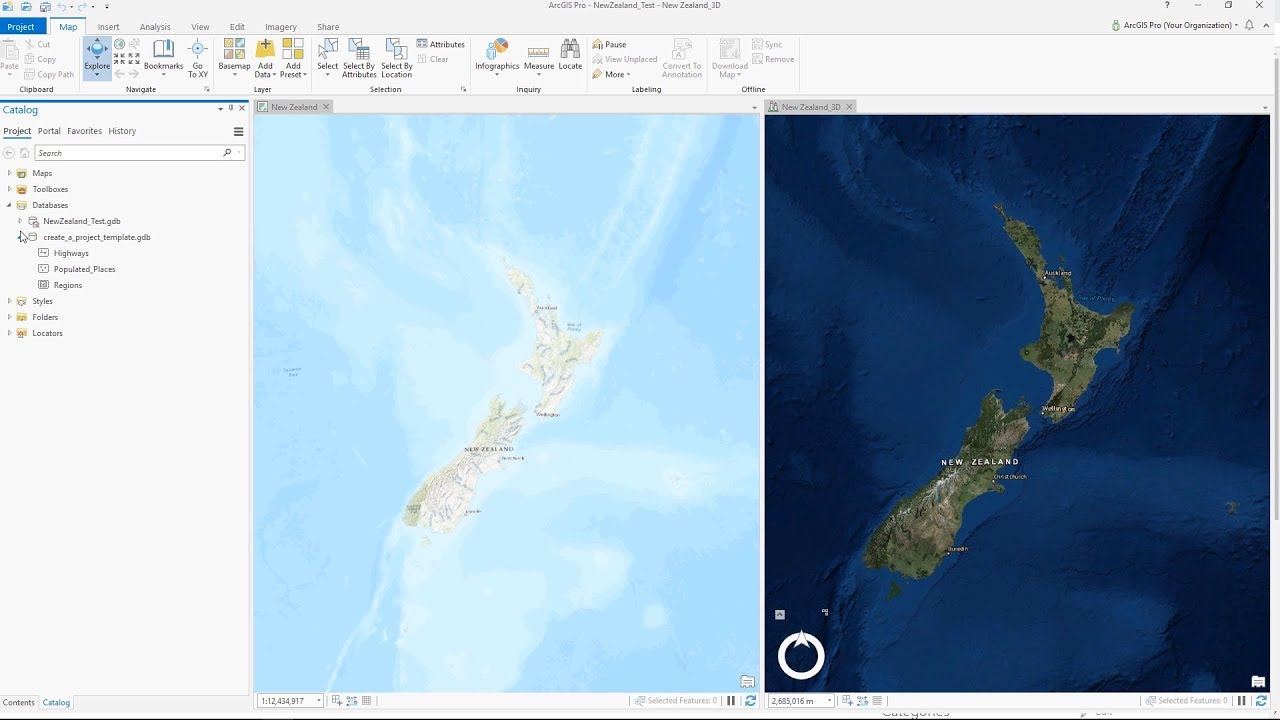Expand the More labeling options dropdown
The height and width of the screenshot is (720, 1280).
(x=611, y=74)
